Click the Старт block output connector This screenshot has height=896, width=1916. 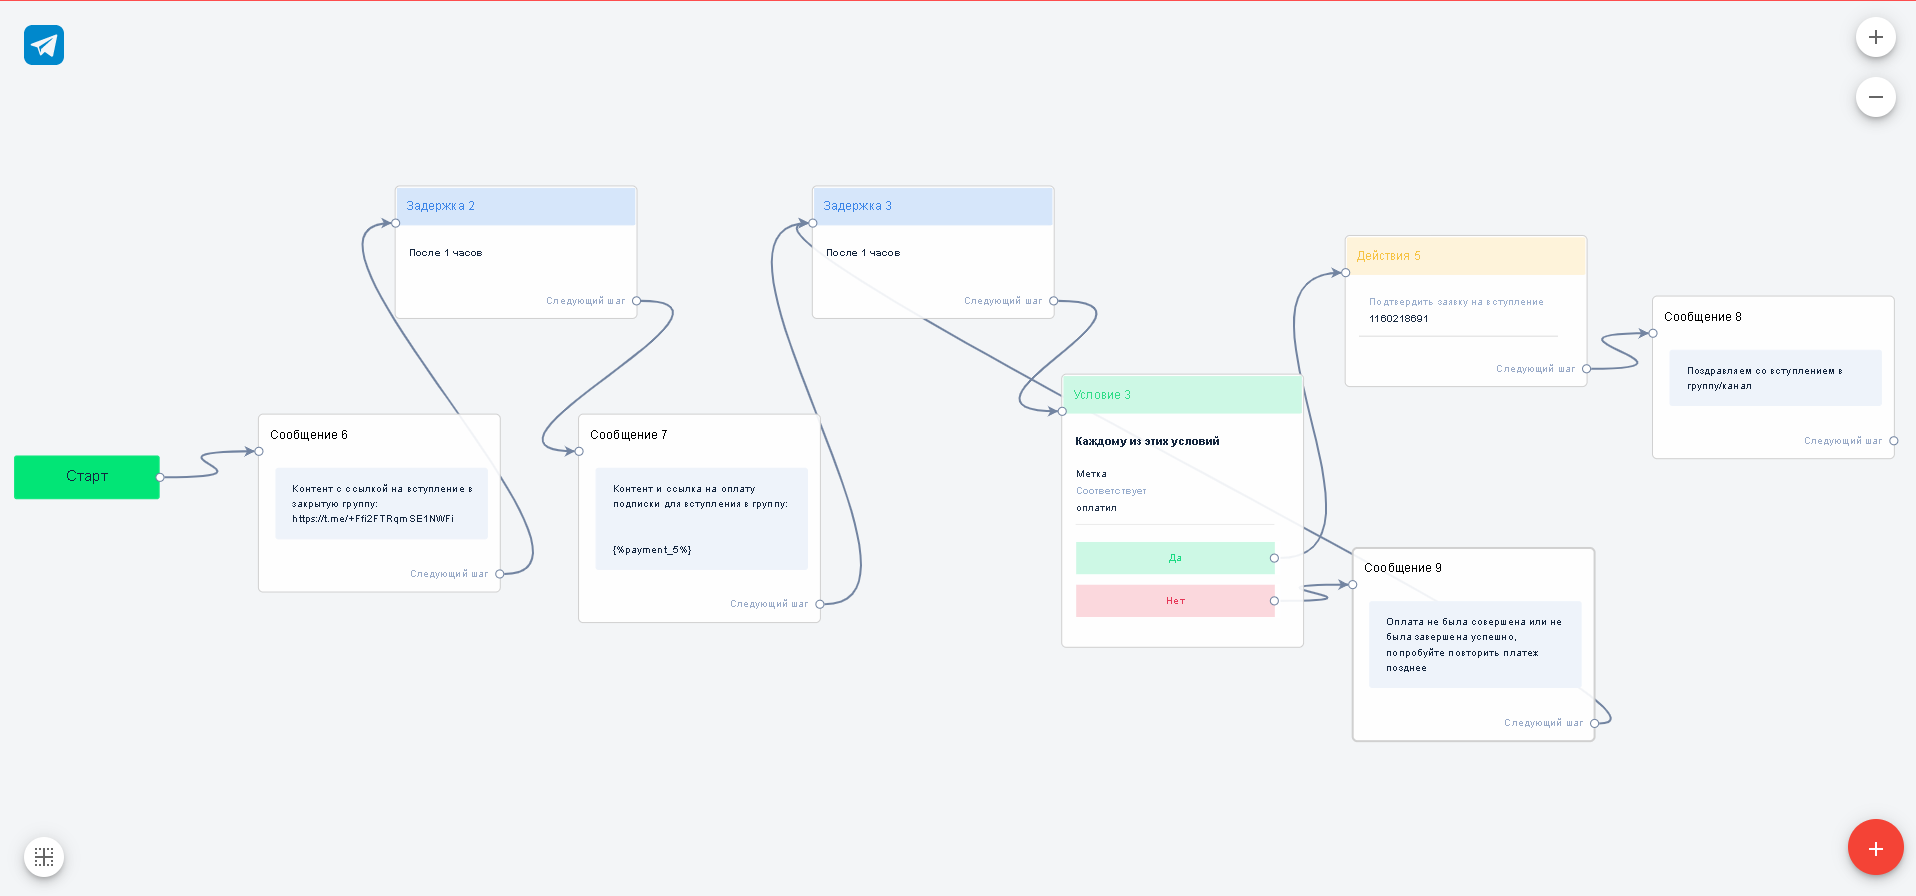point(160,477)
